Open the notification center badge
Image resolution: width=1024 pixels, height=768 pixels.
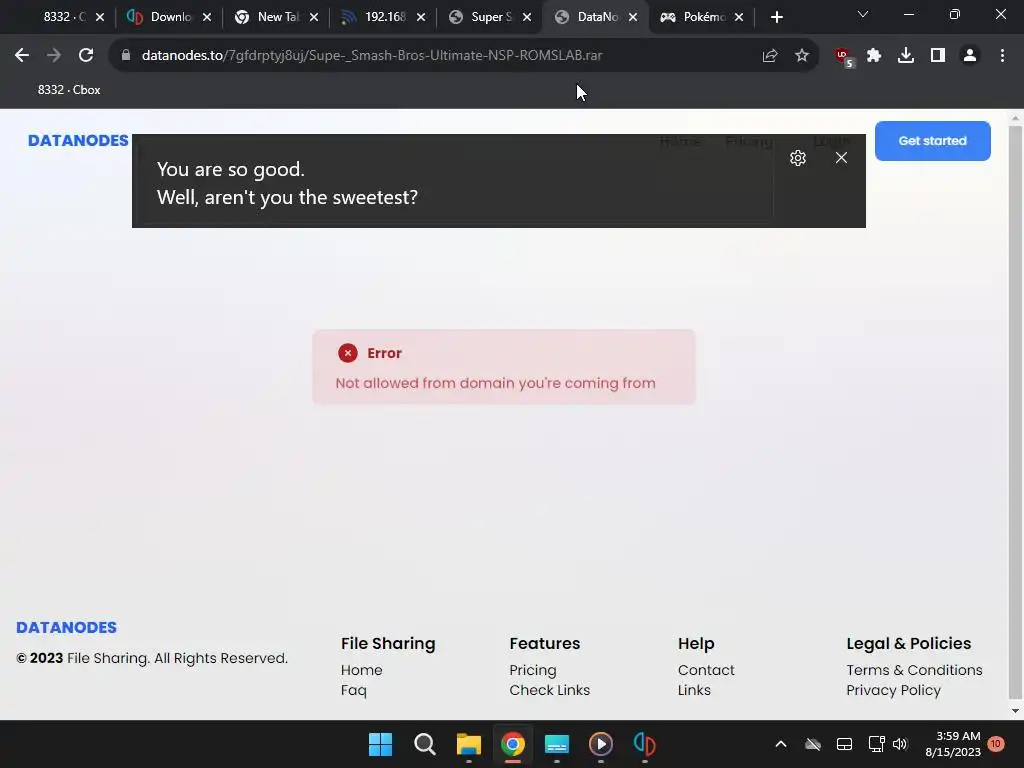pyautogui.click(x=995, y=744)
